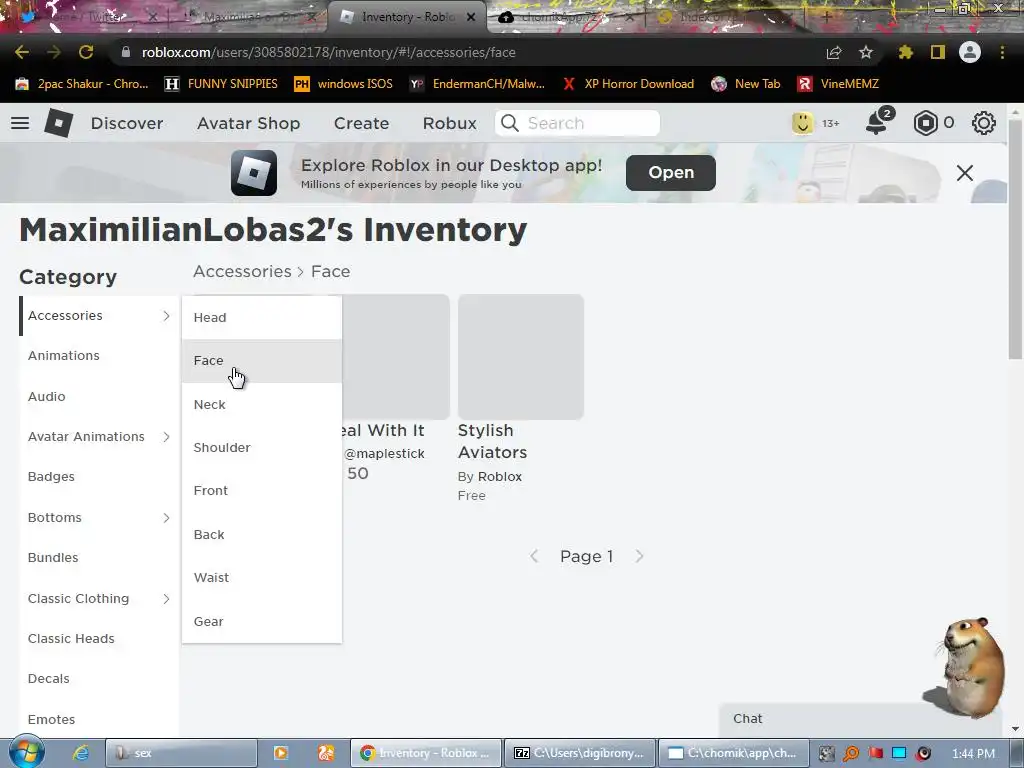Bookmark this page with the star icon
1024x768 pixels.
click(x=865, y=52)
